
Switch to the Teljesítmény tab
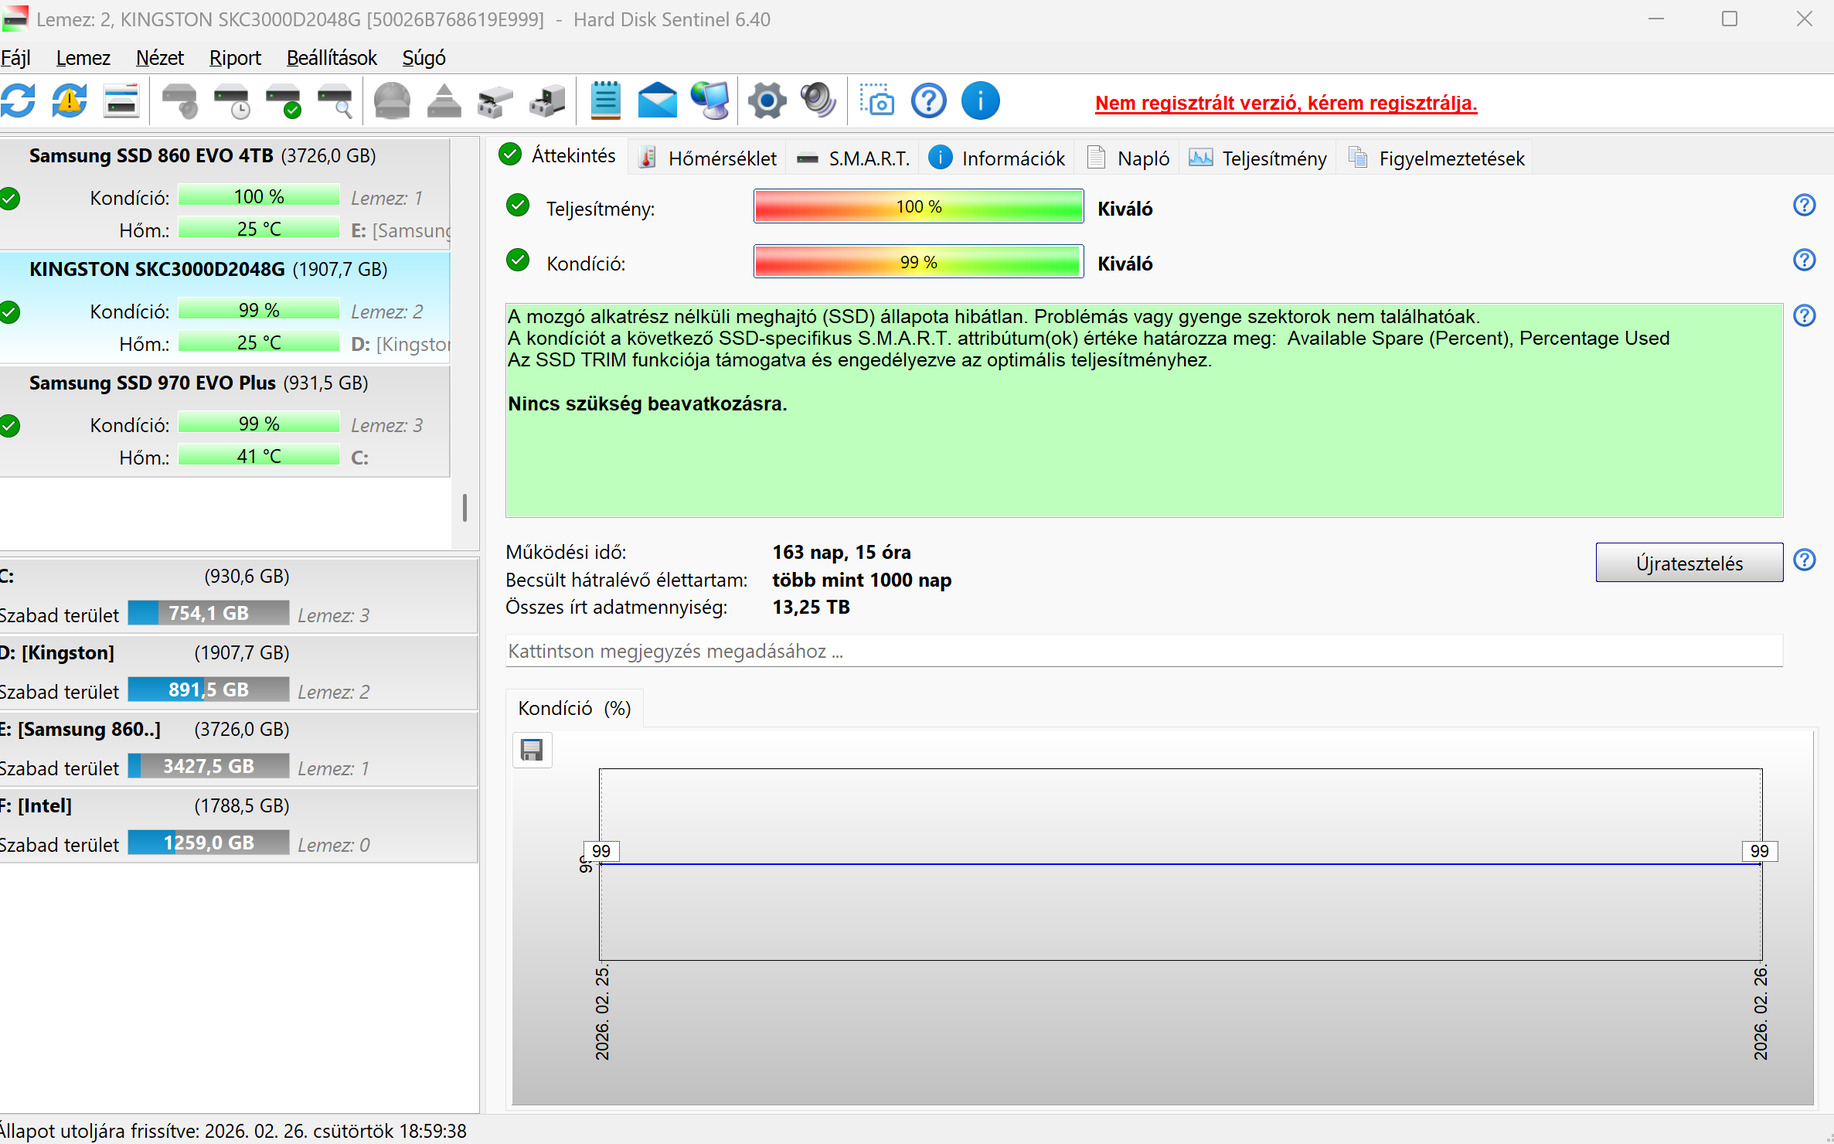point(1258,158)
